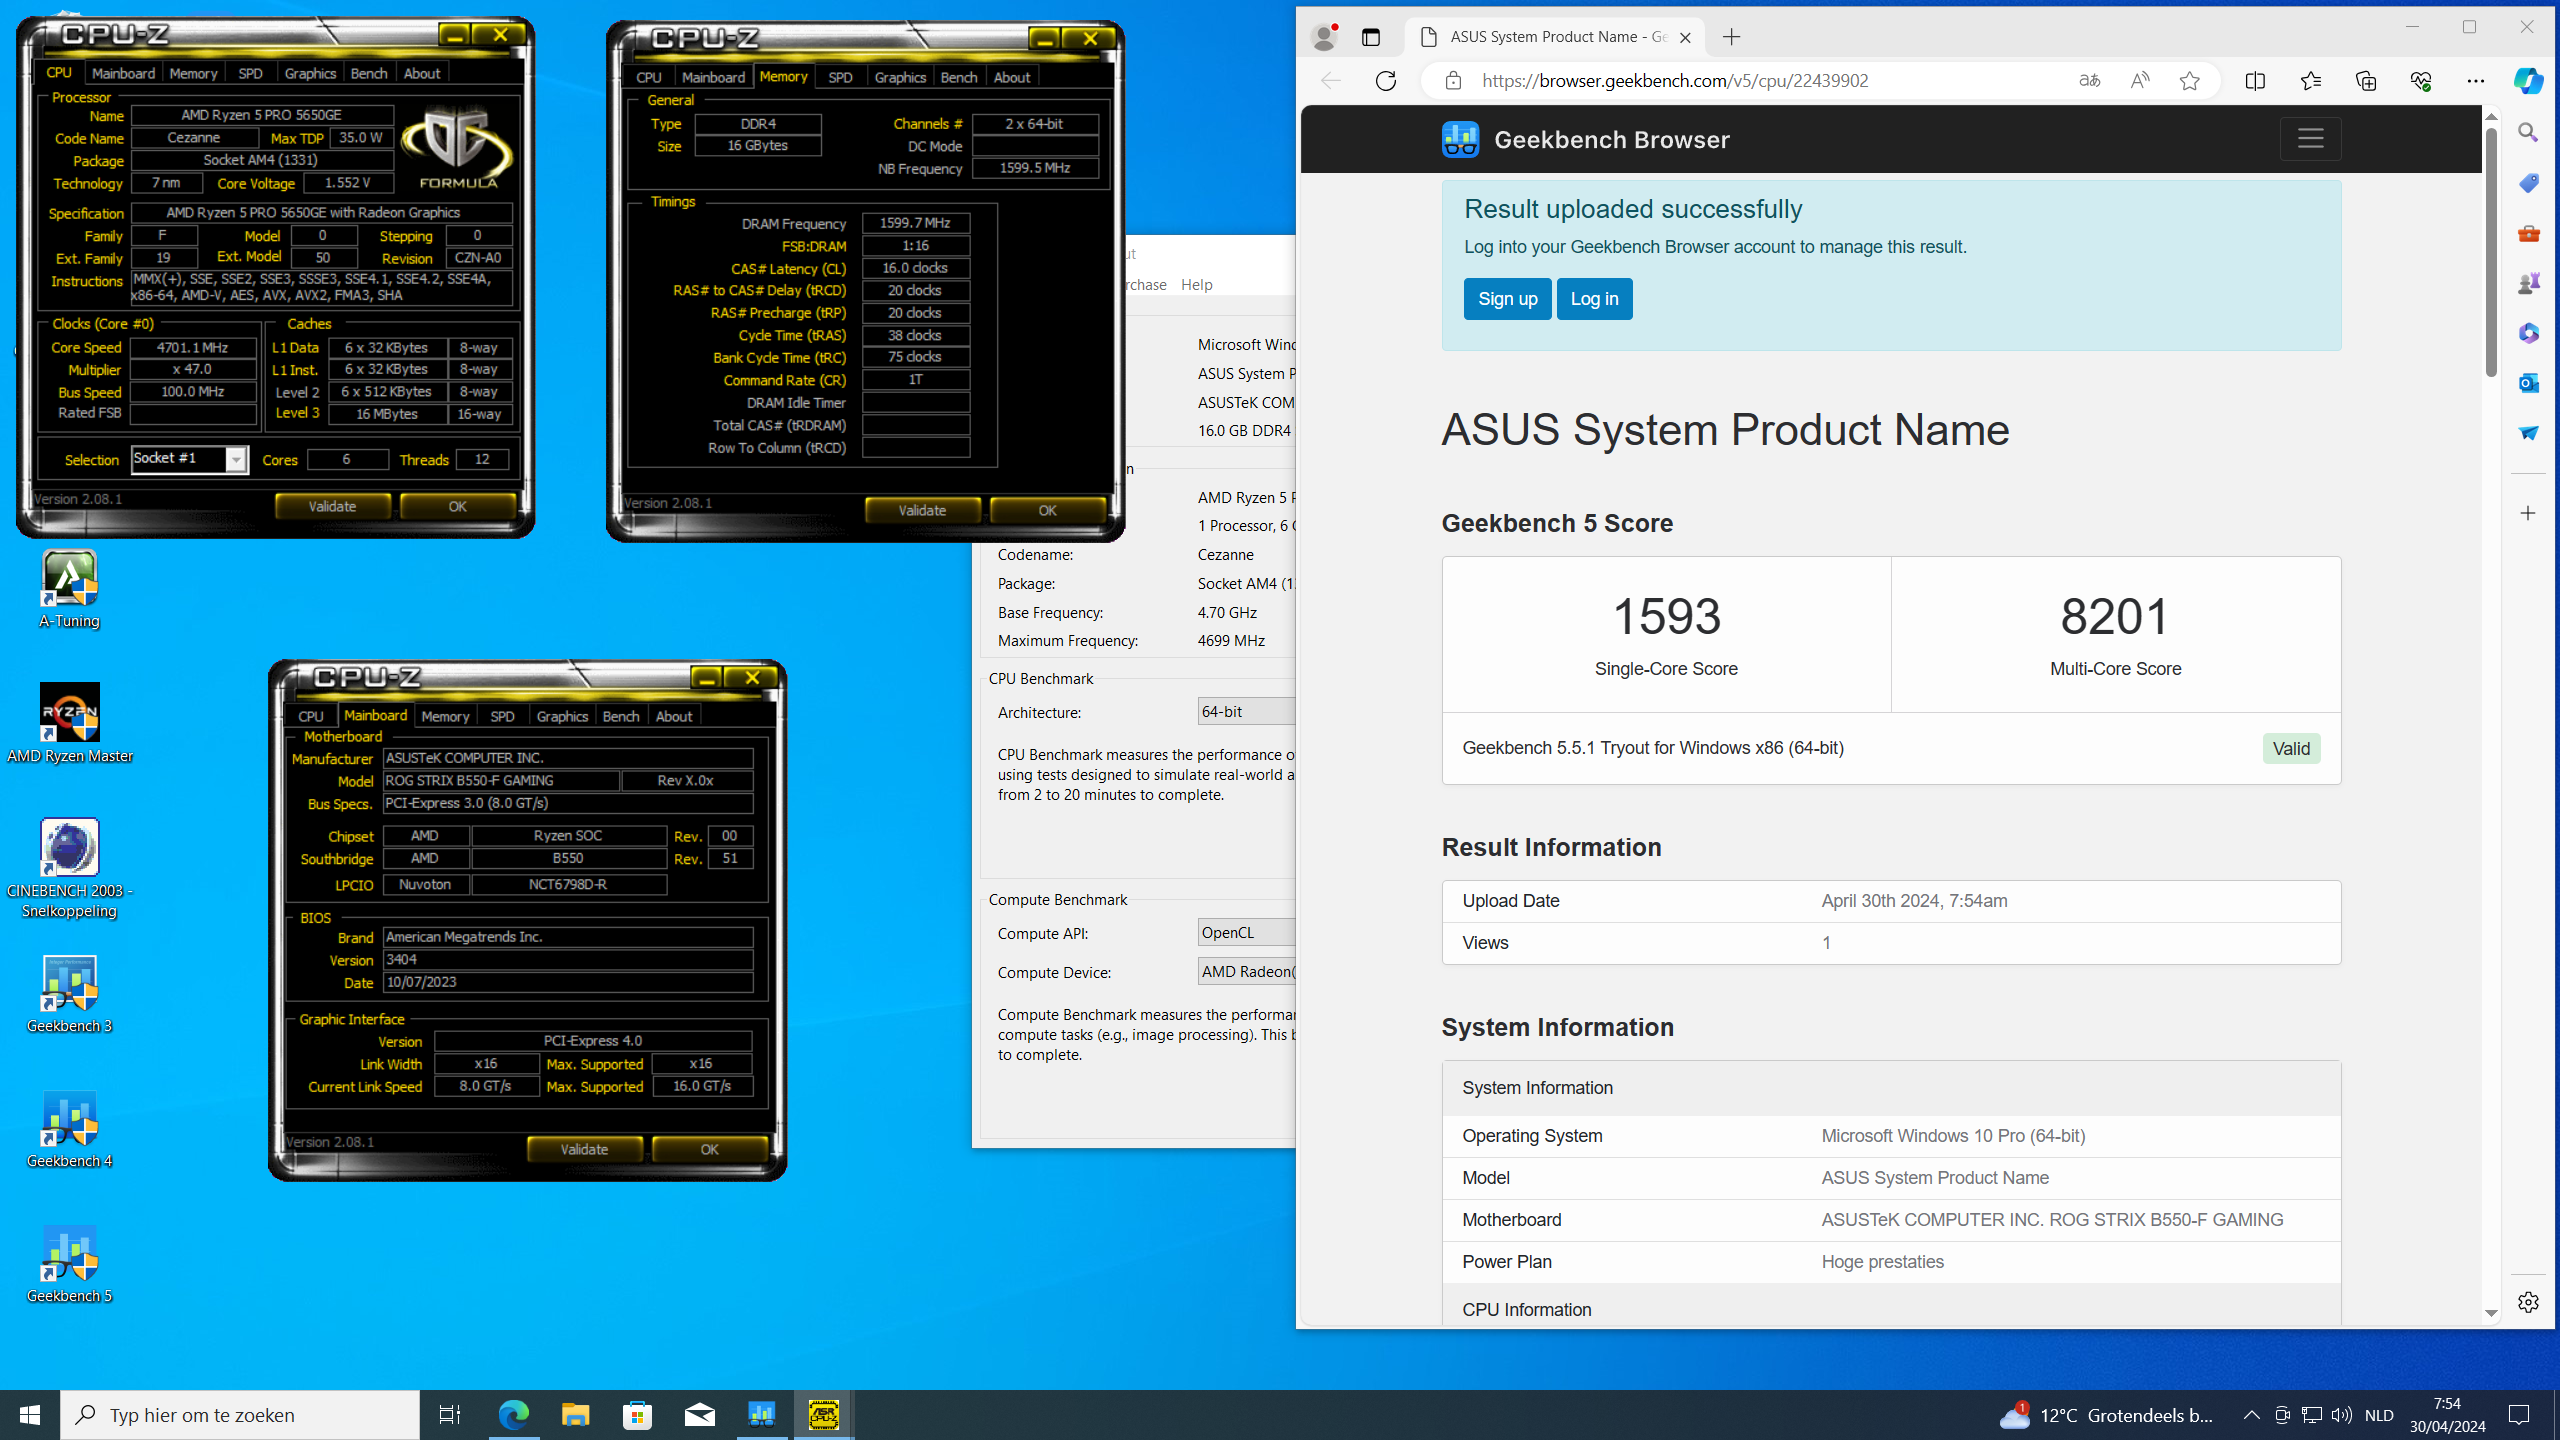Open Edge Collections icon
The width and height of the screenshot is (2560, 1440).
click(2366, 81)
